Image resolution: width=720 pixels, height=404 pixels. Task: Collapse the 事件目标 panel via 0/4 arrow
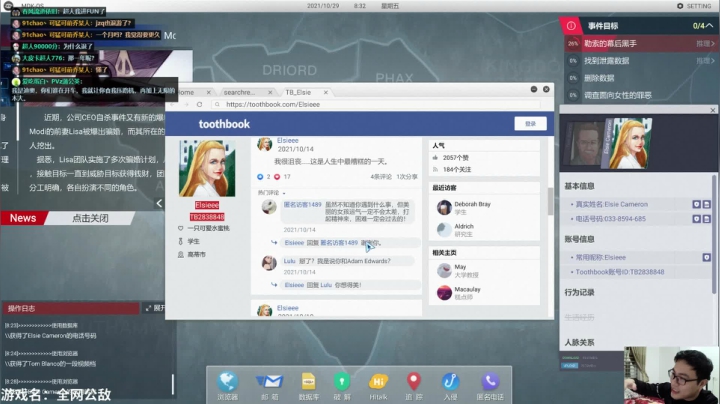tap(709, 26)
